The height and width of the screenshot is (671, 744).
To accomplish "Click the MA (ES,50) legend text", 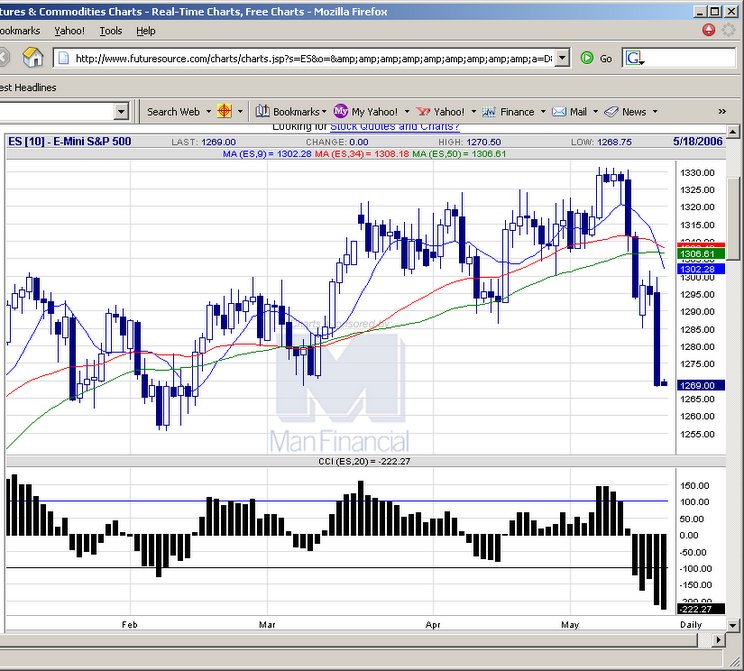I will (459, 154).
